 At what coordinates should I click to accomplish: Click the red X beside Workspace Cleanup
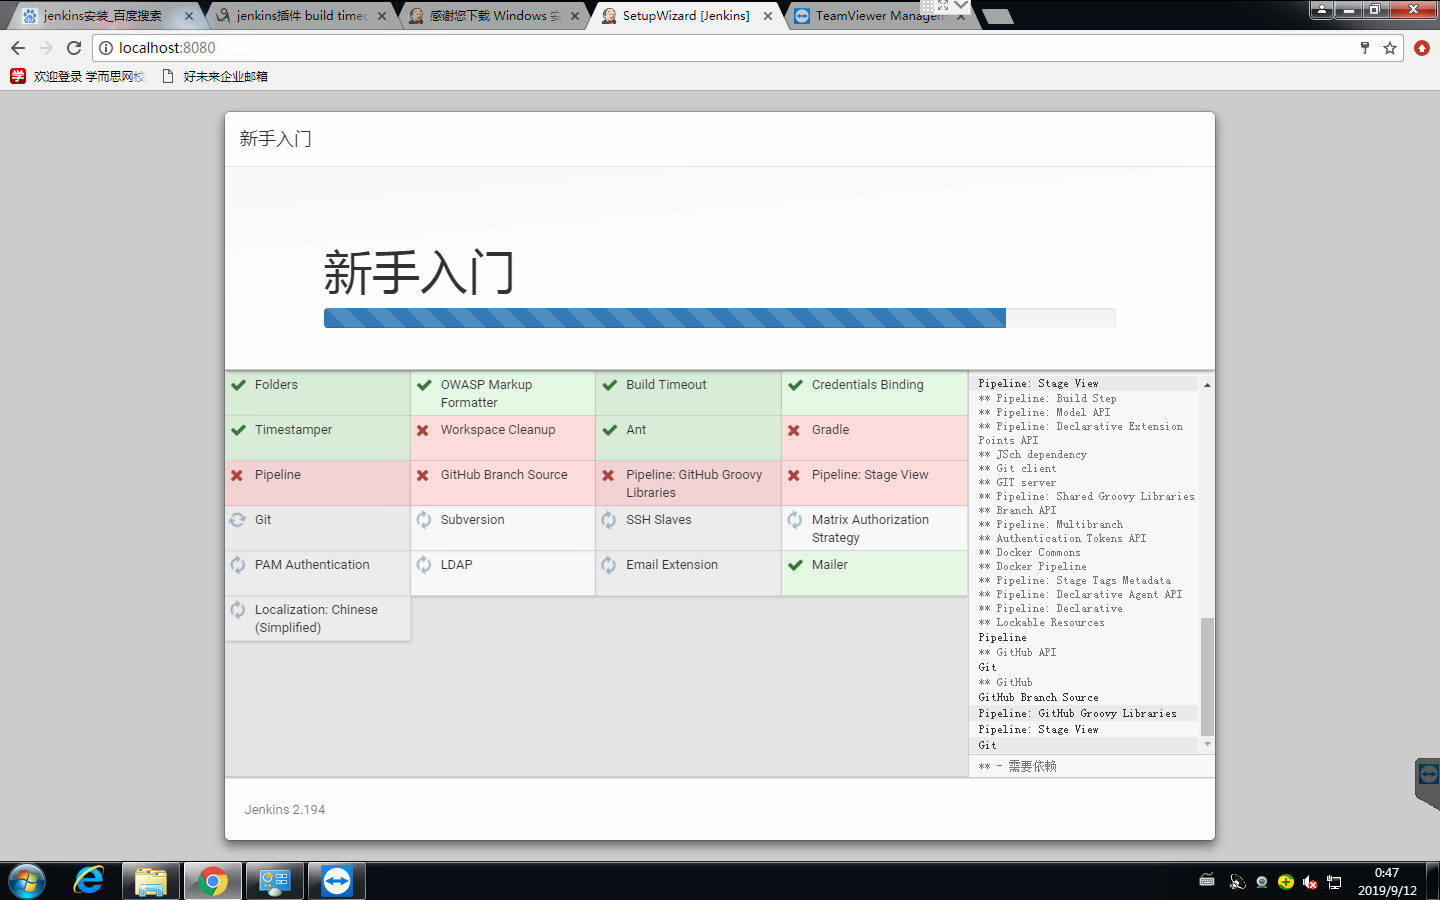click(x=423, y=430)
